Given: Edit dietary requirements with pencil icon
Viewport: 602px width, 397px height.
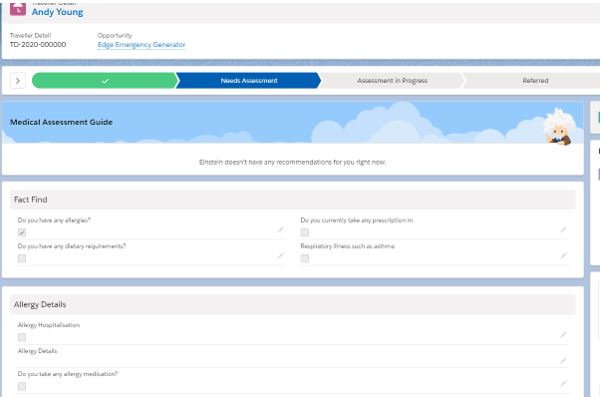Looking at the screenshot, I should (x=281, y=256).
